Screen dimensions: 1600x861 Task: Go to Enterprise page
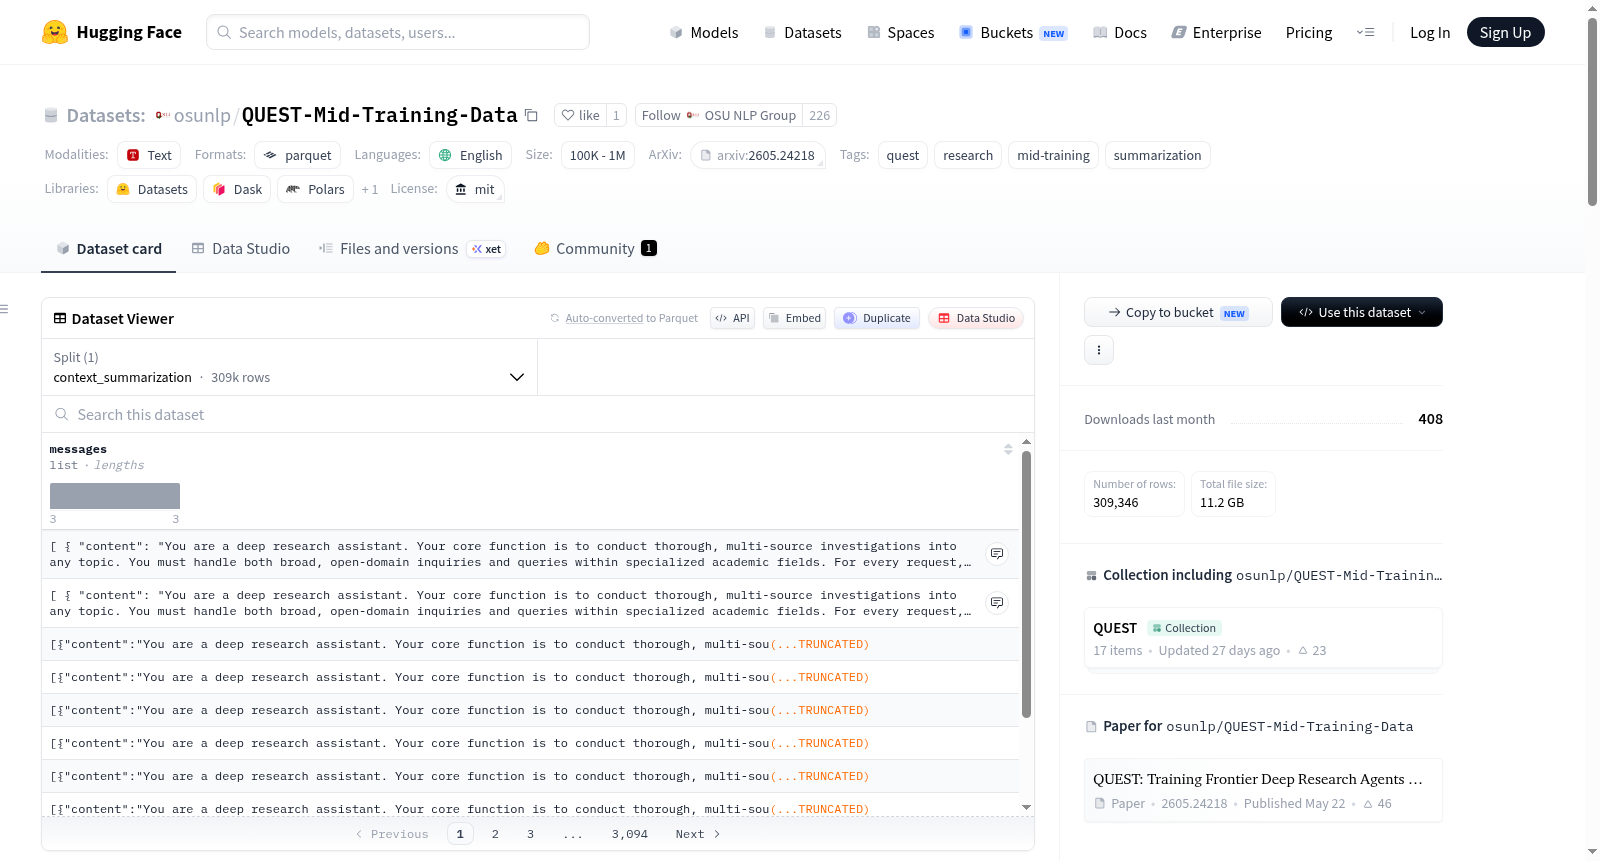pos(1216,33)
